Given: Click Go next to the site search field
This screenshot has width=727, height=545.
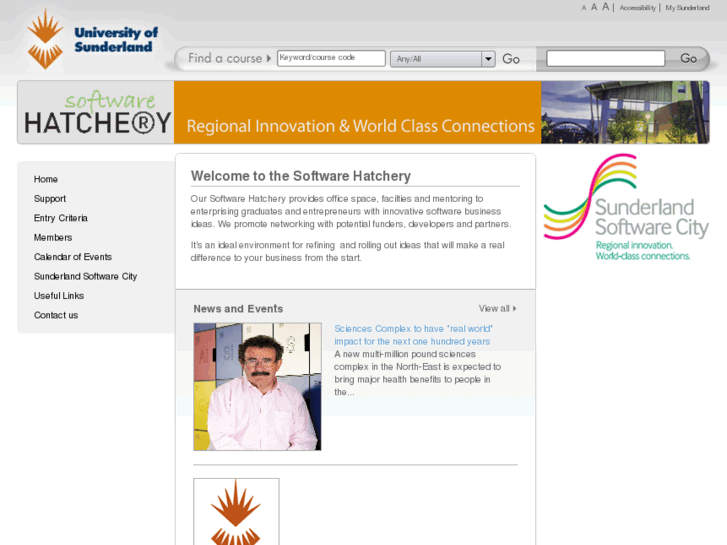Looking at the screenshot, I should pyautogui.click(x=689, y=58).
